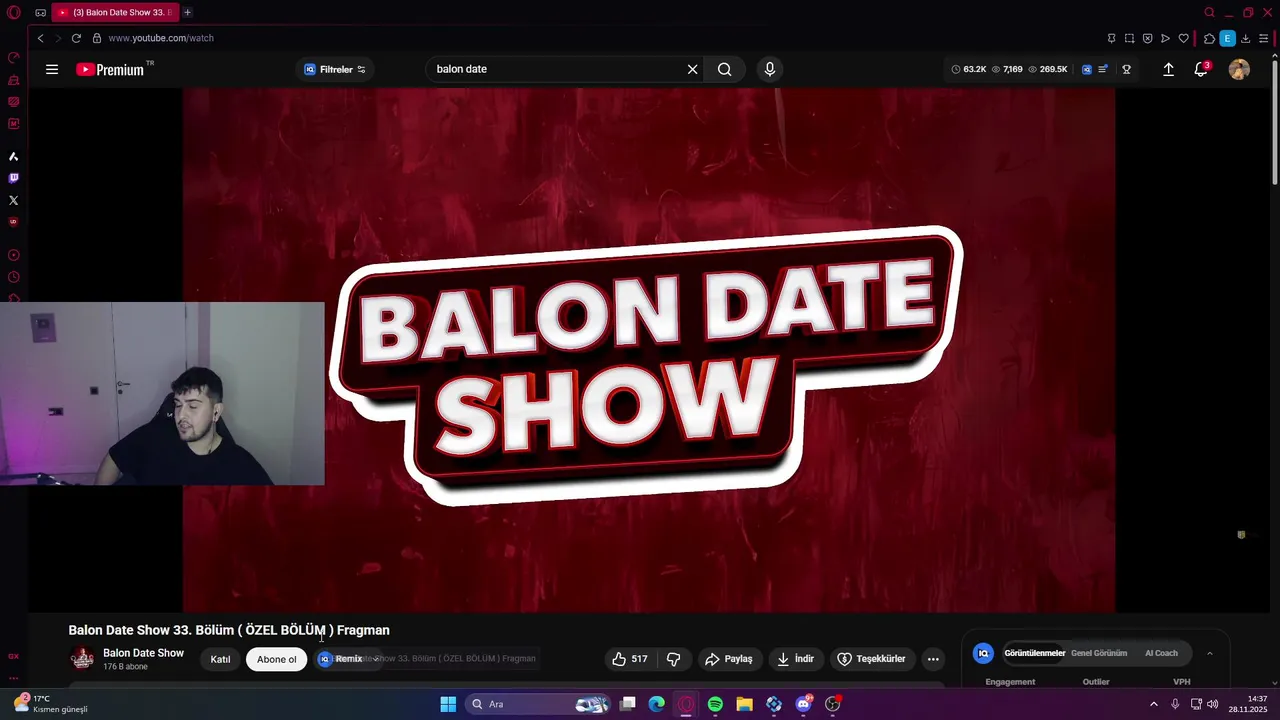This screenshot has height=720, width=1280.
Task: Go to YouTube Premium home logo
Action: coord(110,70)
